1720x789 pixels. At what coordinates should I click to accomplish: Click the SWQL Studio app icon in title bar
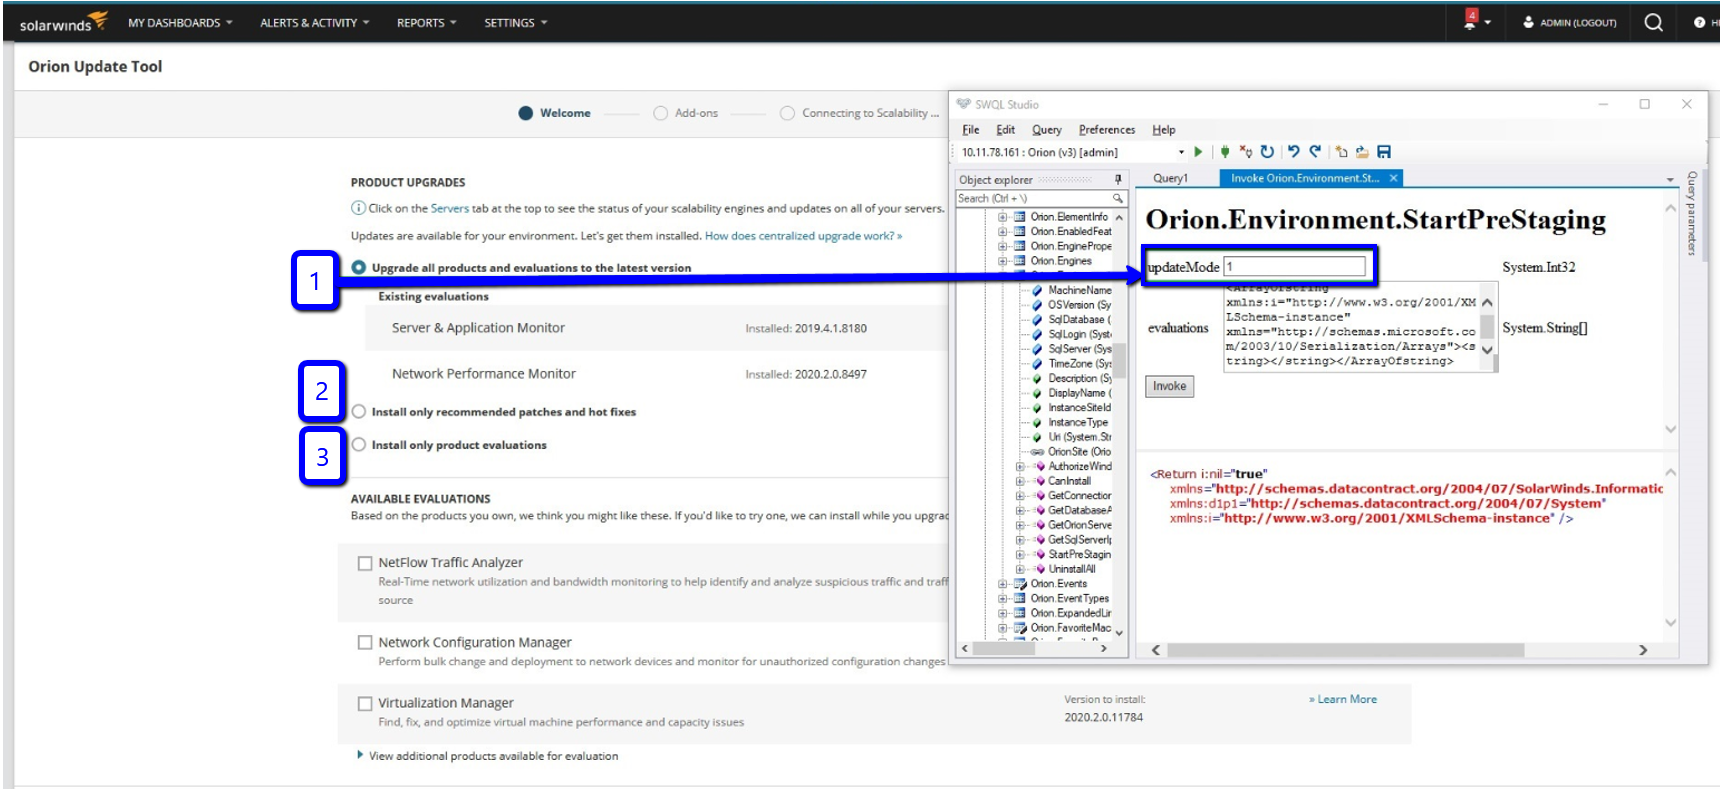[x=964, y=104]
